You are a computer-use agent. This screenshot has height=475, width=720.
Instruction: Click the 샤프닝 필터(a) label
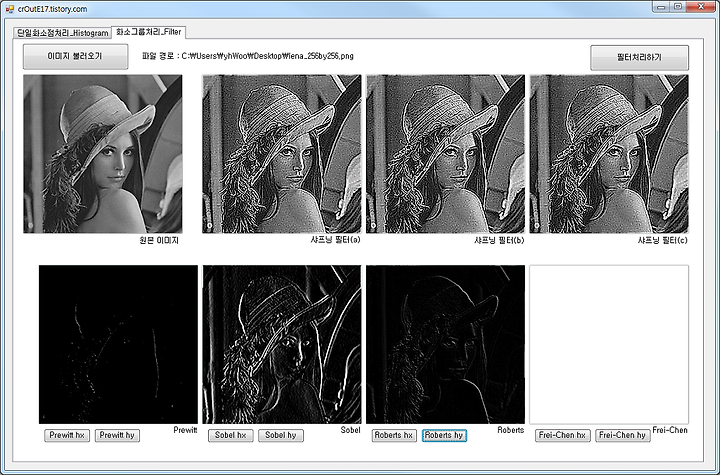336,239
